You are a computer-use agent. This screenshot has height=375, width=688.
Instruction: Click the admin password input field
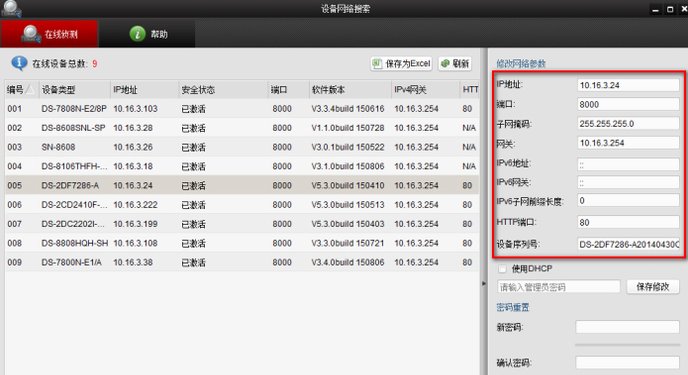(559, 287)
